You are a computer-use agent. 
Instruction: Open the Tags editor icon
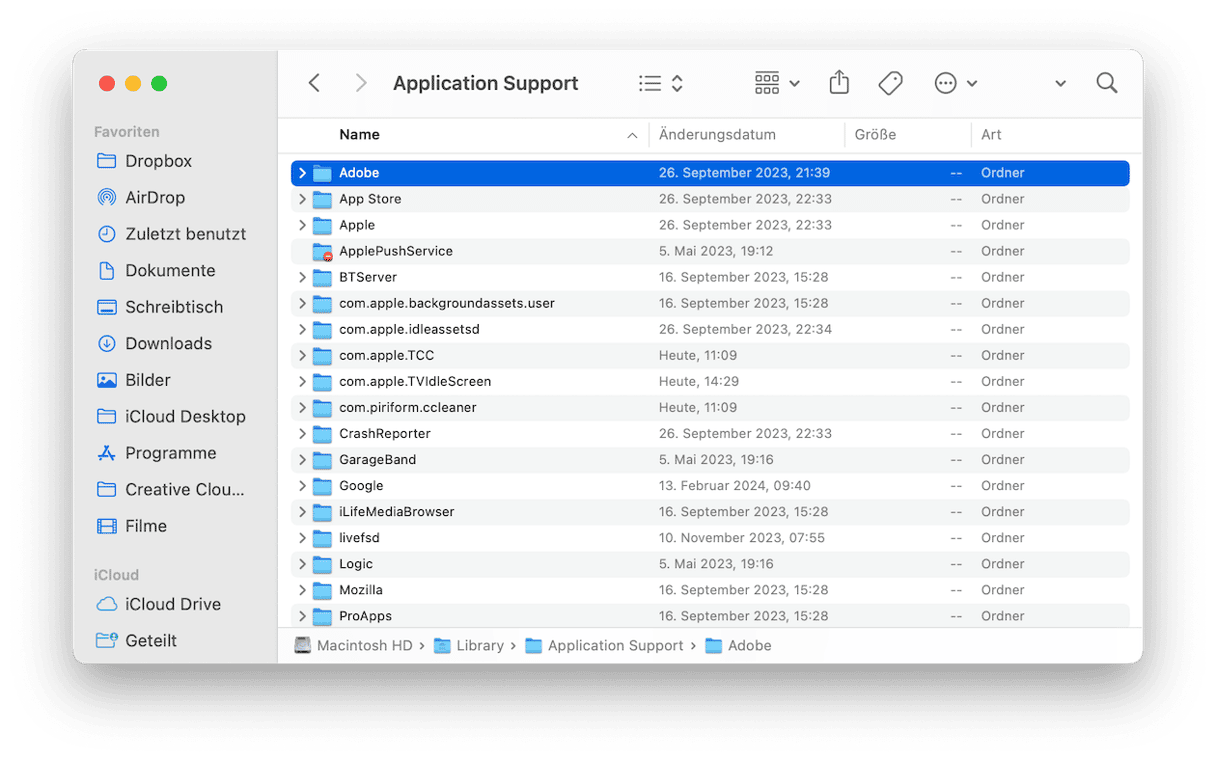tap(890, 84)
